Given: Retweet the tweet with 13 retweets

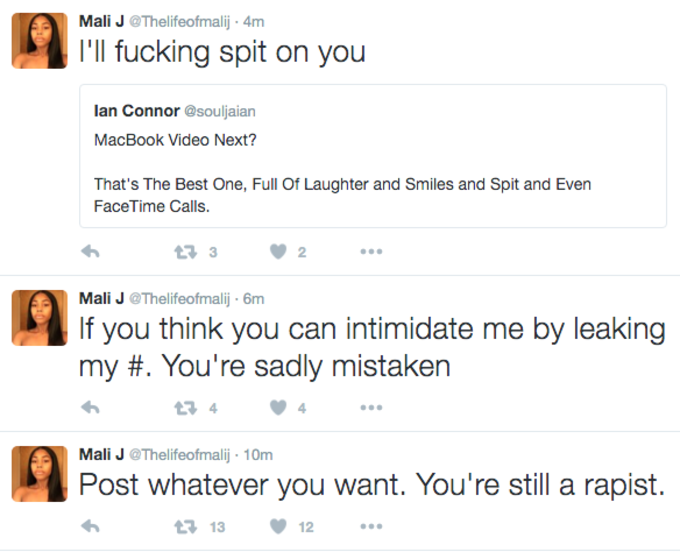Looking at the screenshot, I should (186, 527).
